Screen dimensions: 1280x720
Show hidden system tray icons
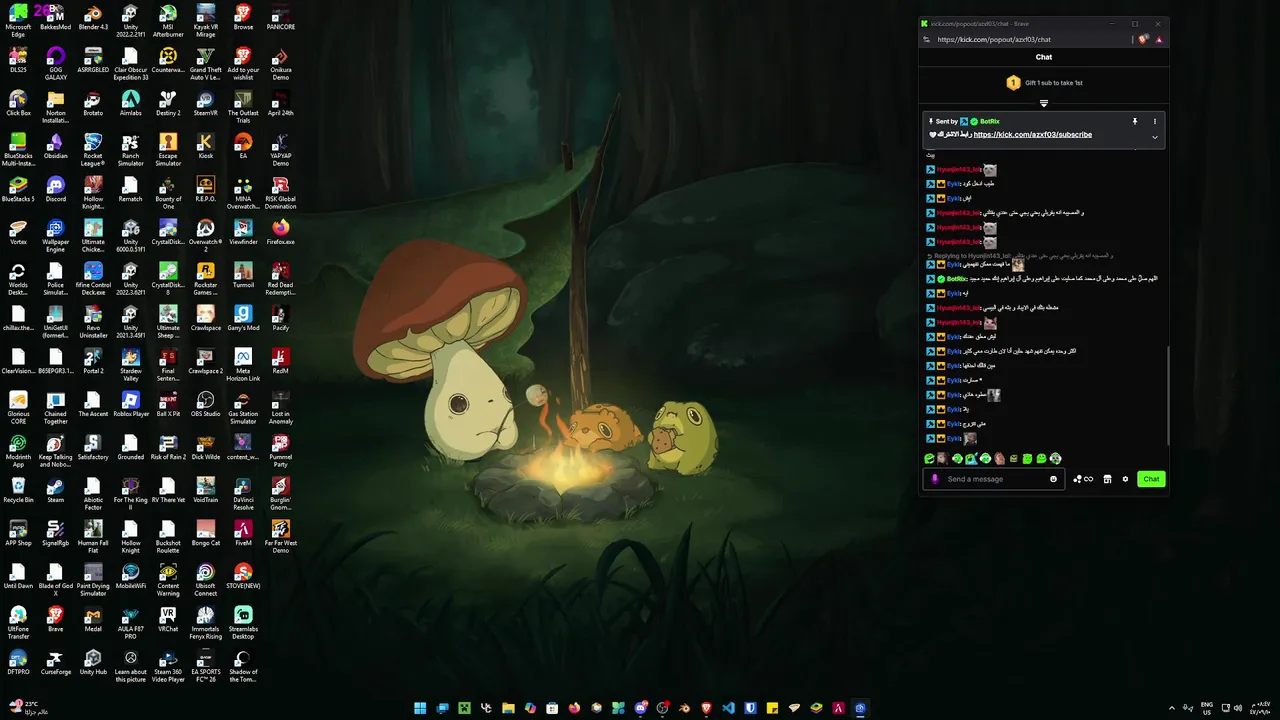pyautogui.click(x=1174, y=708)
